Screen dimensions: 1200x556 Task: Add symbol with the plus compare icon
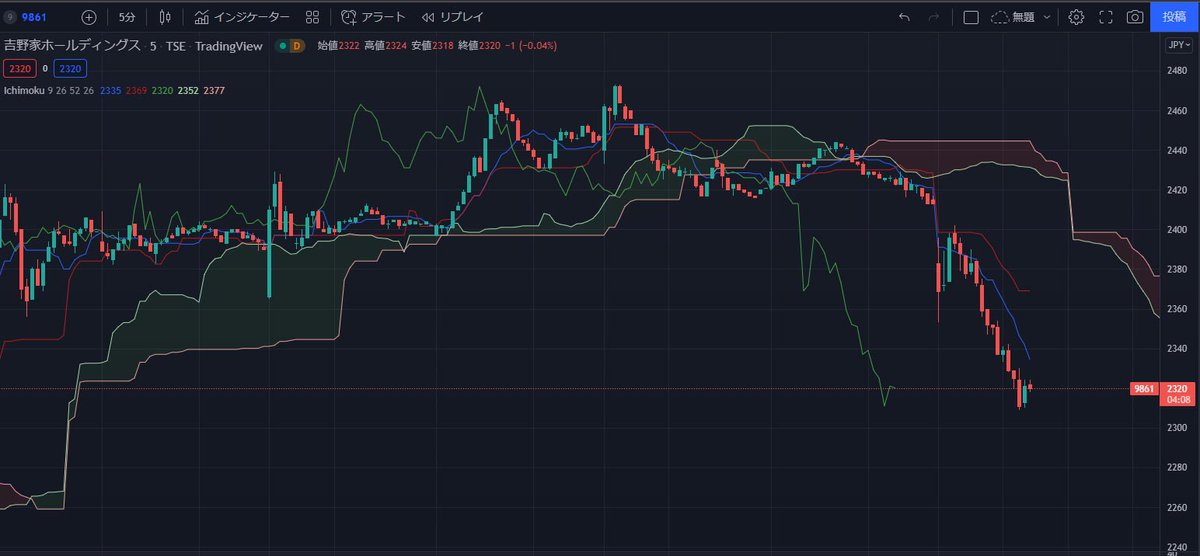(x=89, y=17)
